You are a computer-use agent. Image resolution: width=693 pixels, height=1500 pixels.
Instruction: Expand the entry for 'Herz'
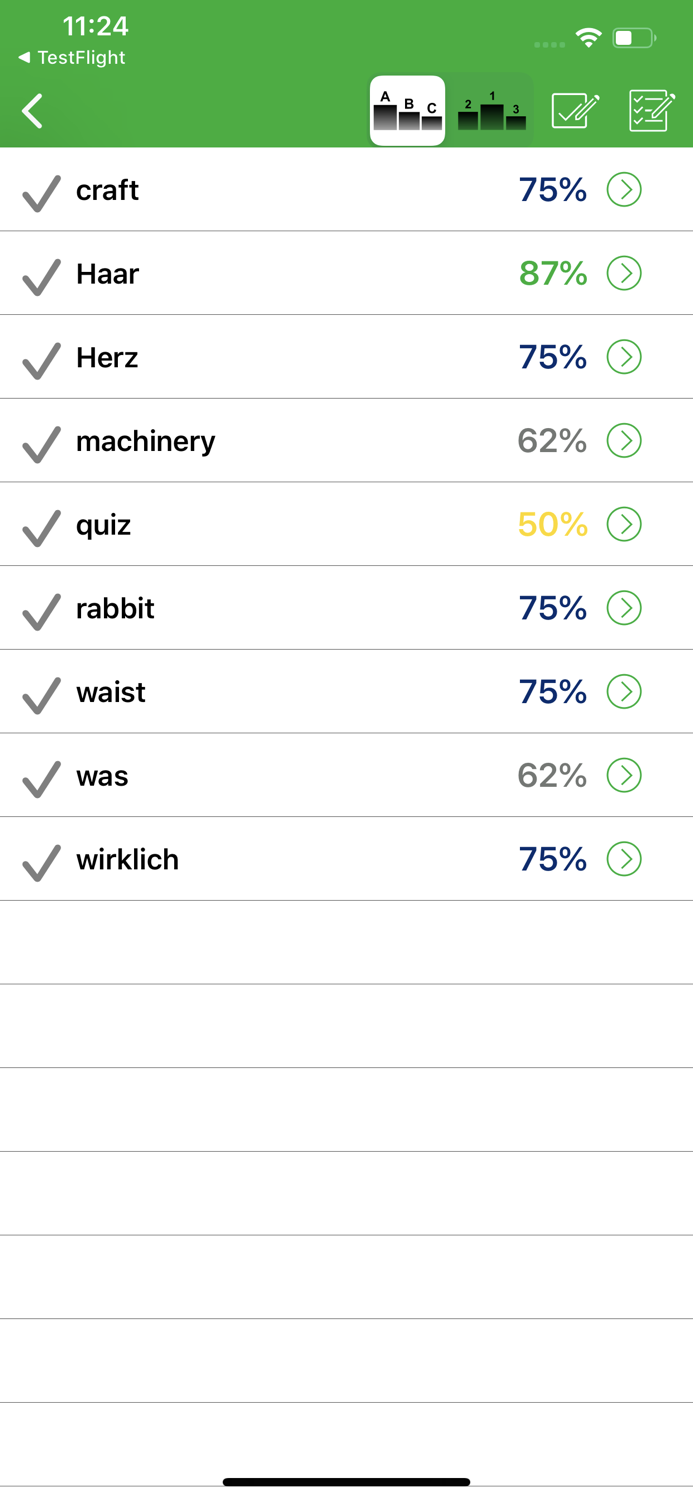(x=624, y=357)
